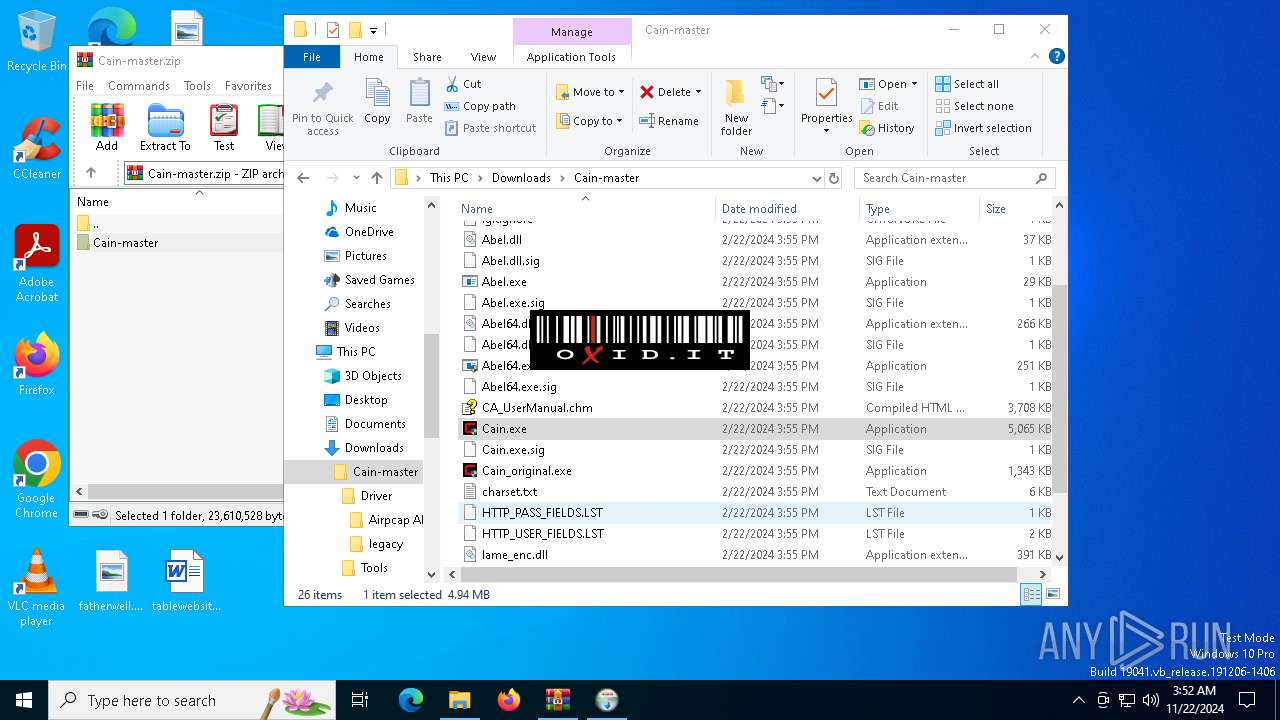Click Select all in ribbon
The height and width of the screenshot is (720, 1280).
[x=966, y=84]
